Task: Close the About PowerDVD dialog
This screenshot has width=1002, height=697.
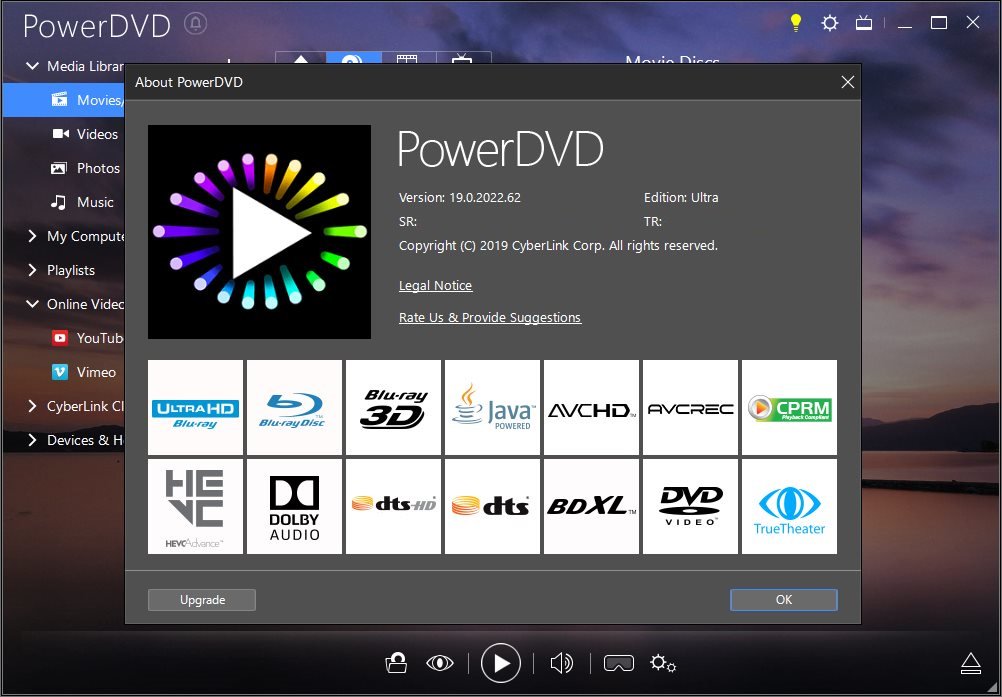Action: click(x=847, y=82)
